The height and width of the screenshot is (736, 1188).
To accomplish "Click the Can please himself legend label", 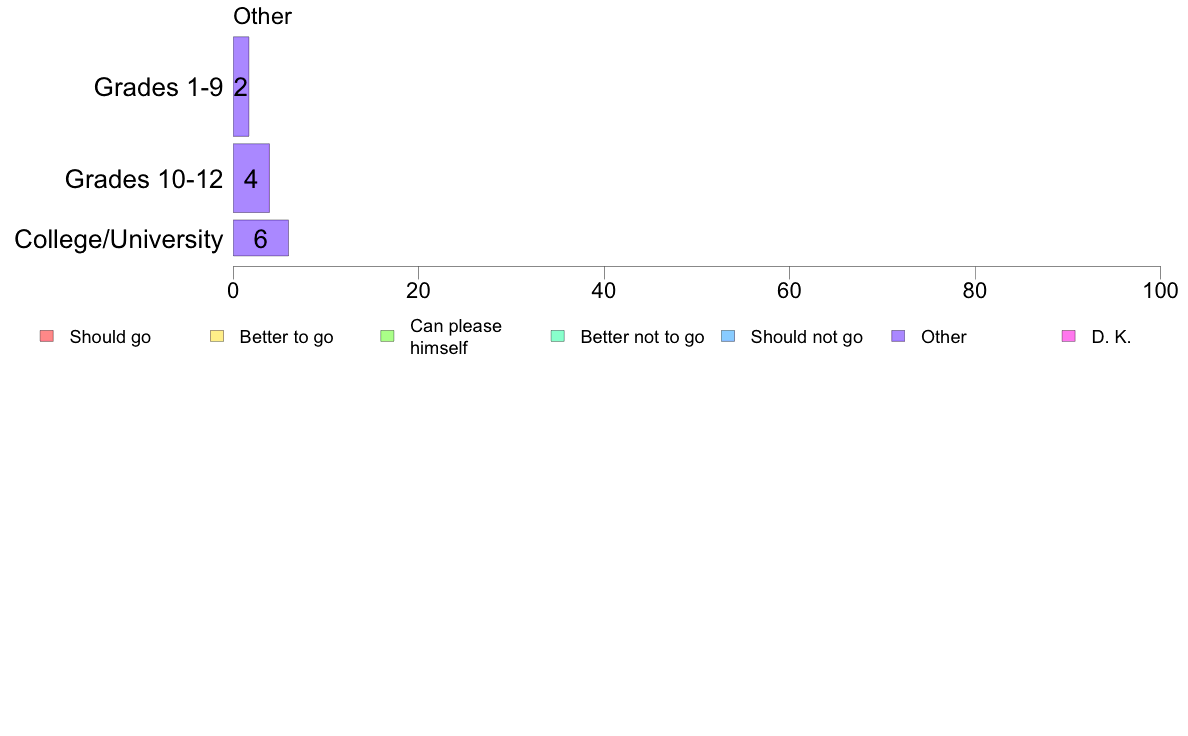I will point(455,337).
